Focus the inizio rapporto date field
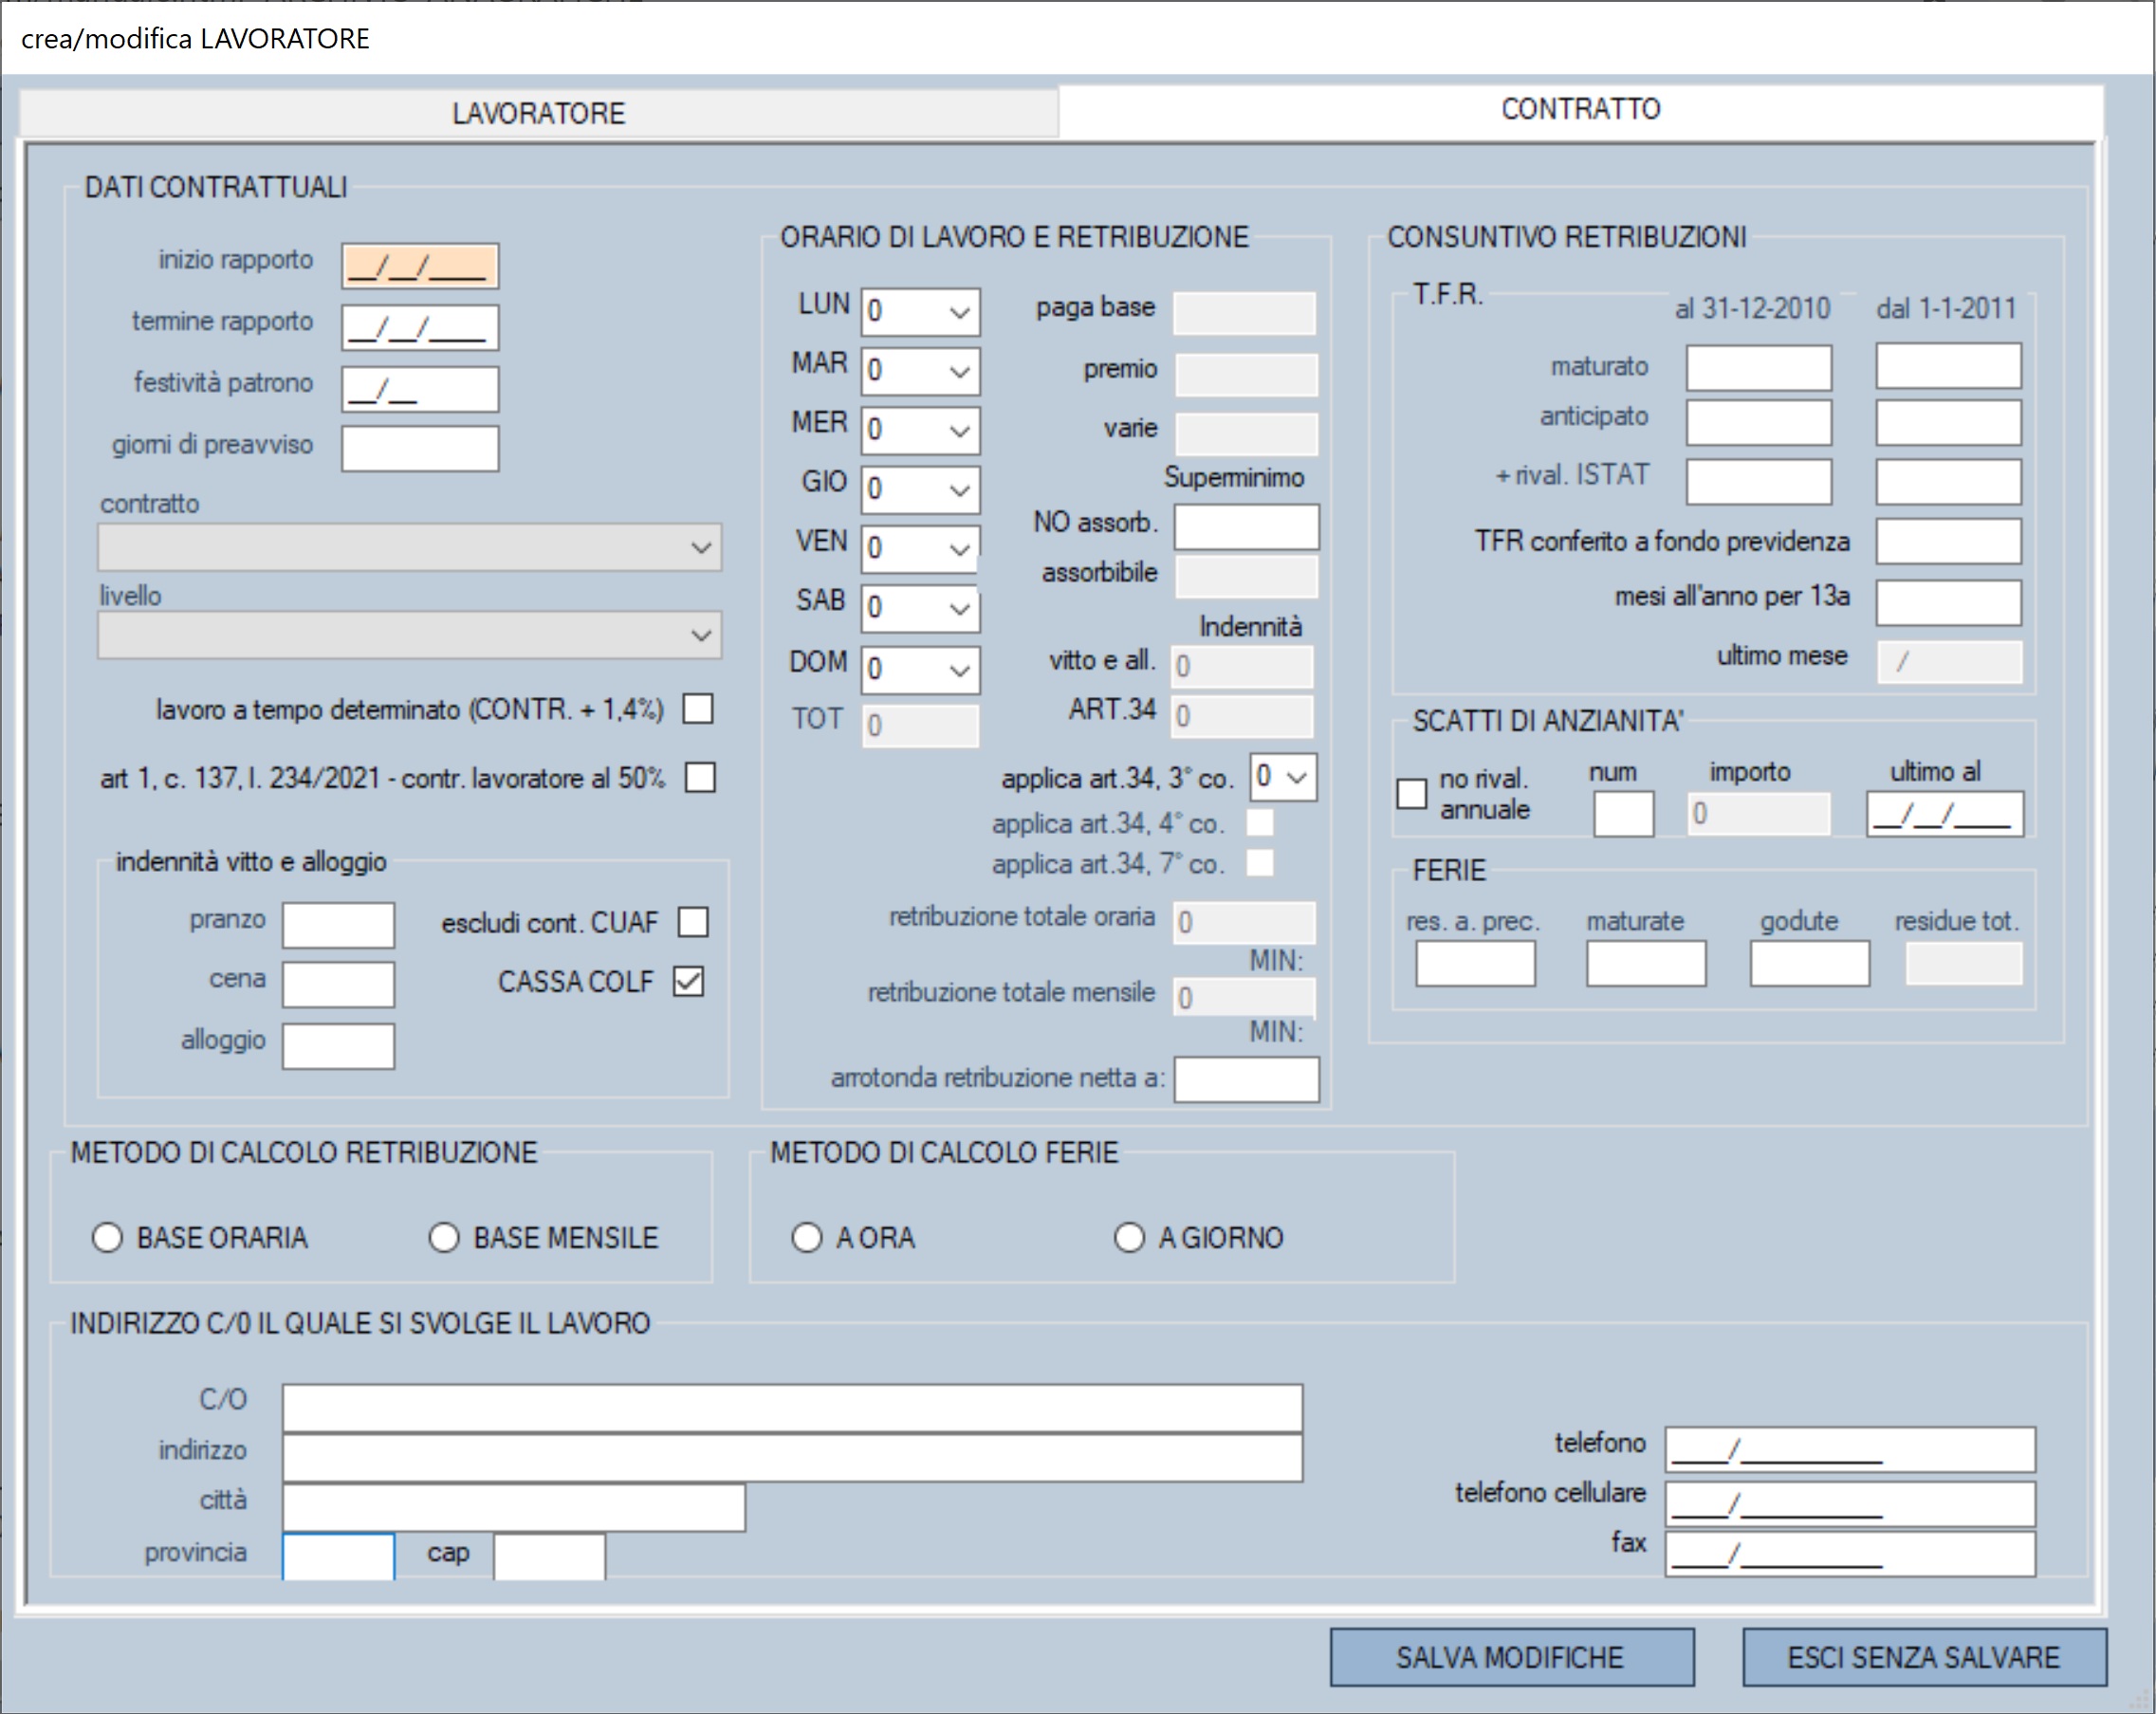 [420, 266]
